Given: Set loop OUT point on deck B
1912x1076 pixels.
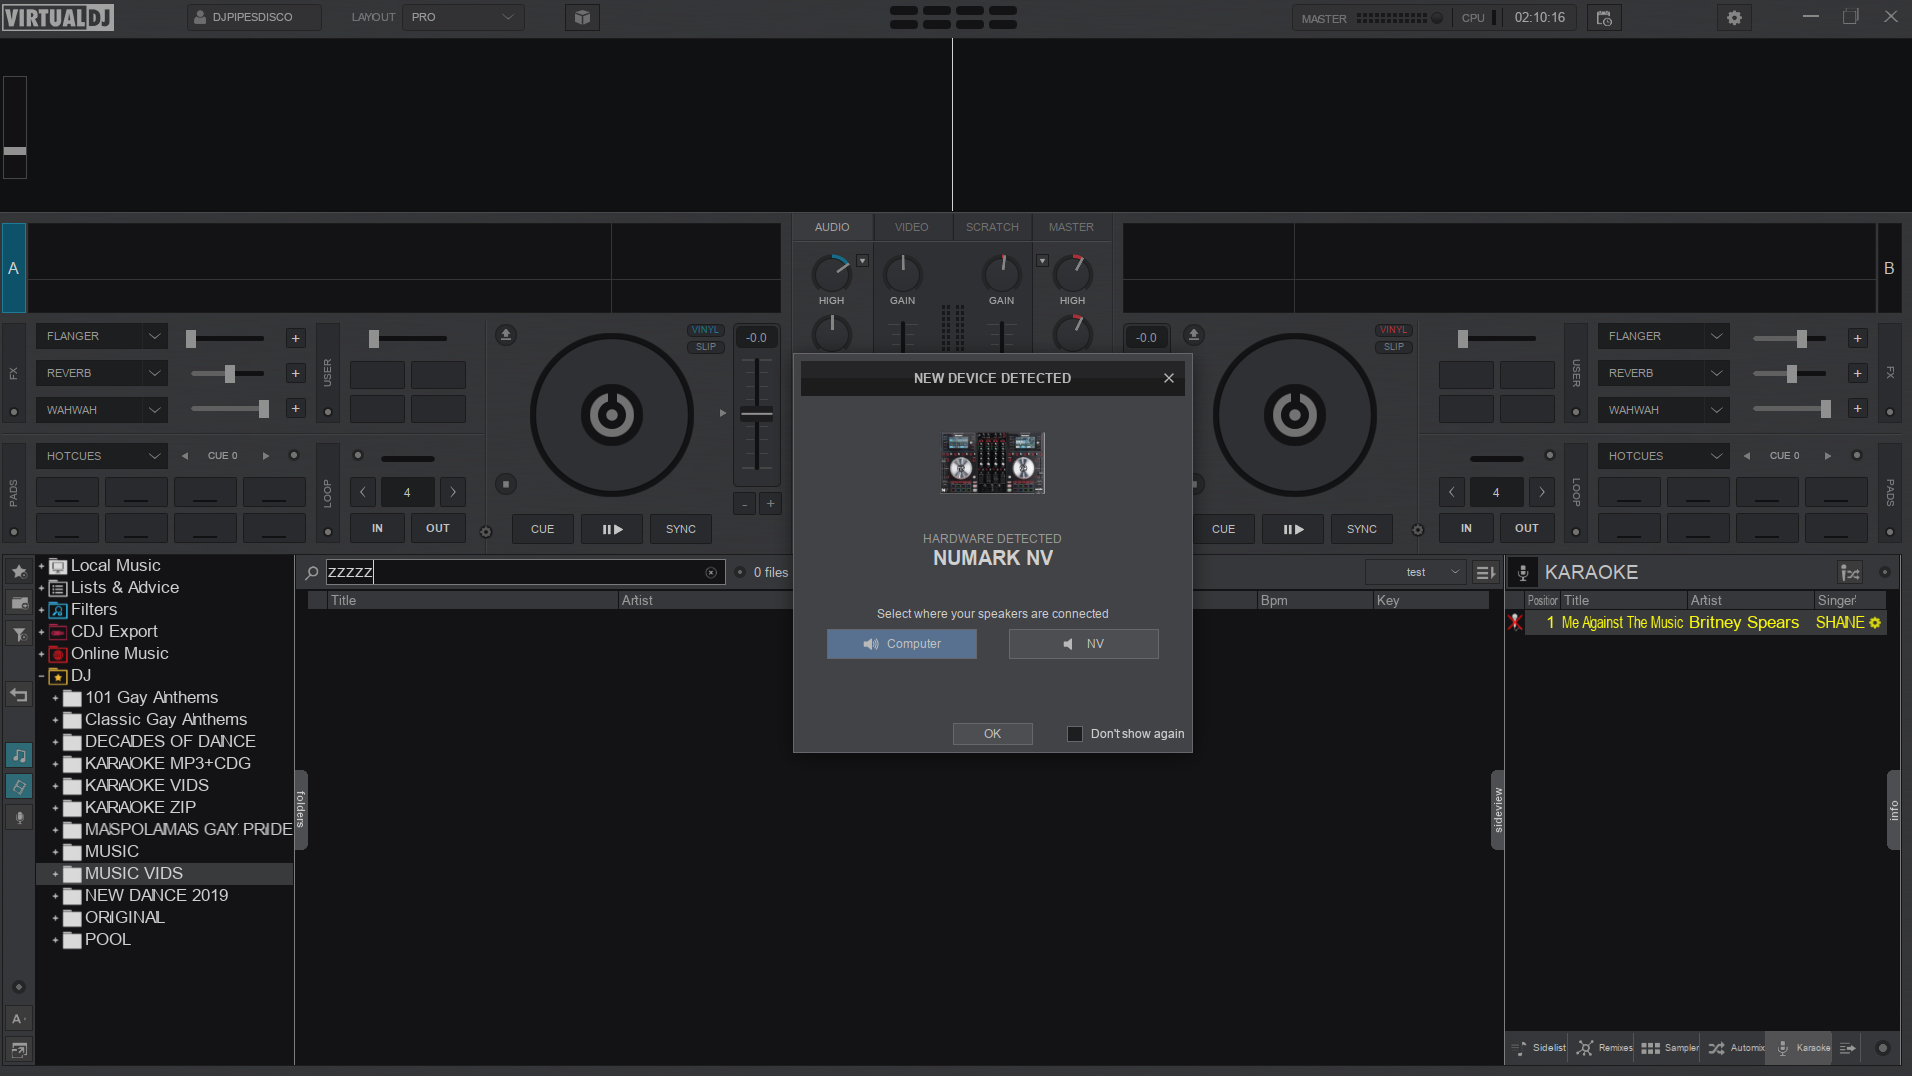Looking at the screenshot, I should pyautogui.click(x=1526, y=528).
